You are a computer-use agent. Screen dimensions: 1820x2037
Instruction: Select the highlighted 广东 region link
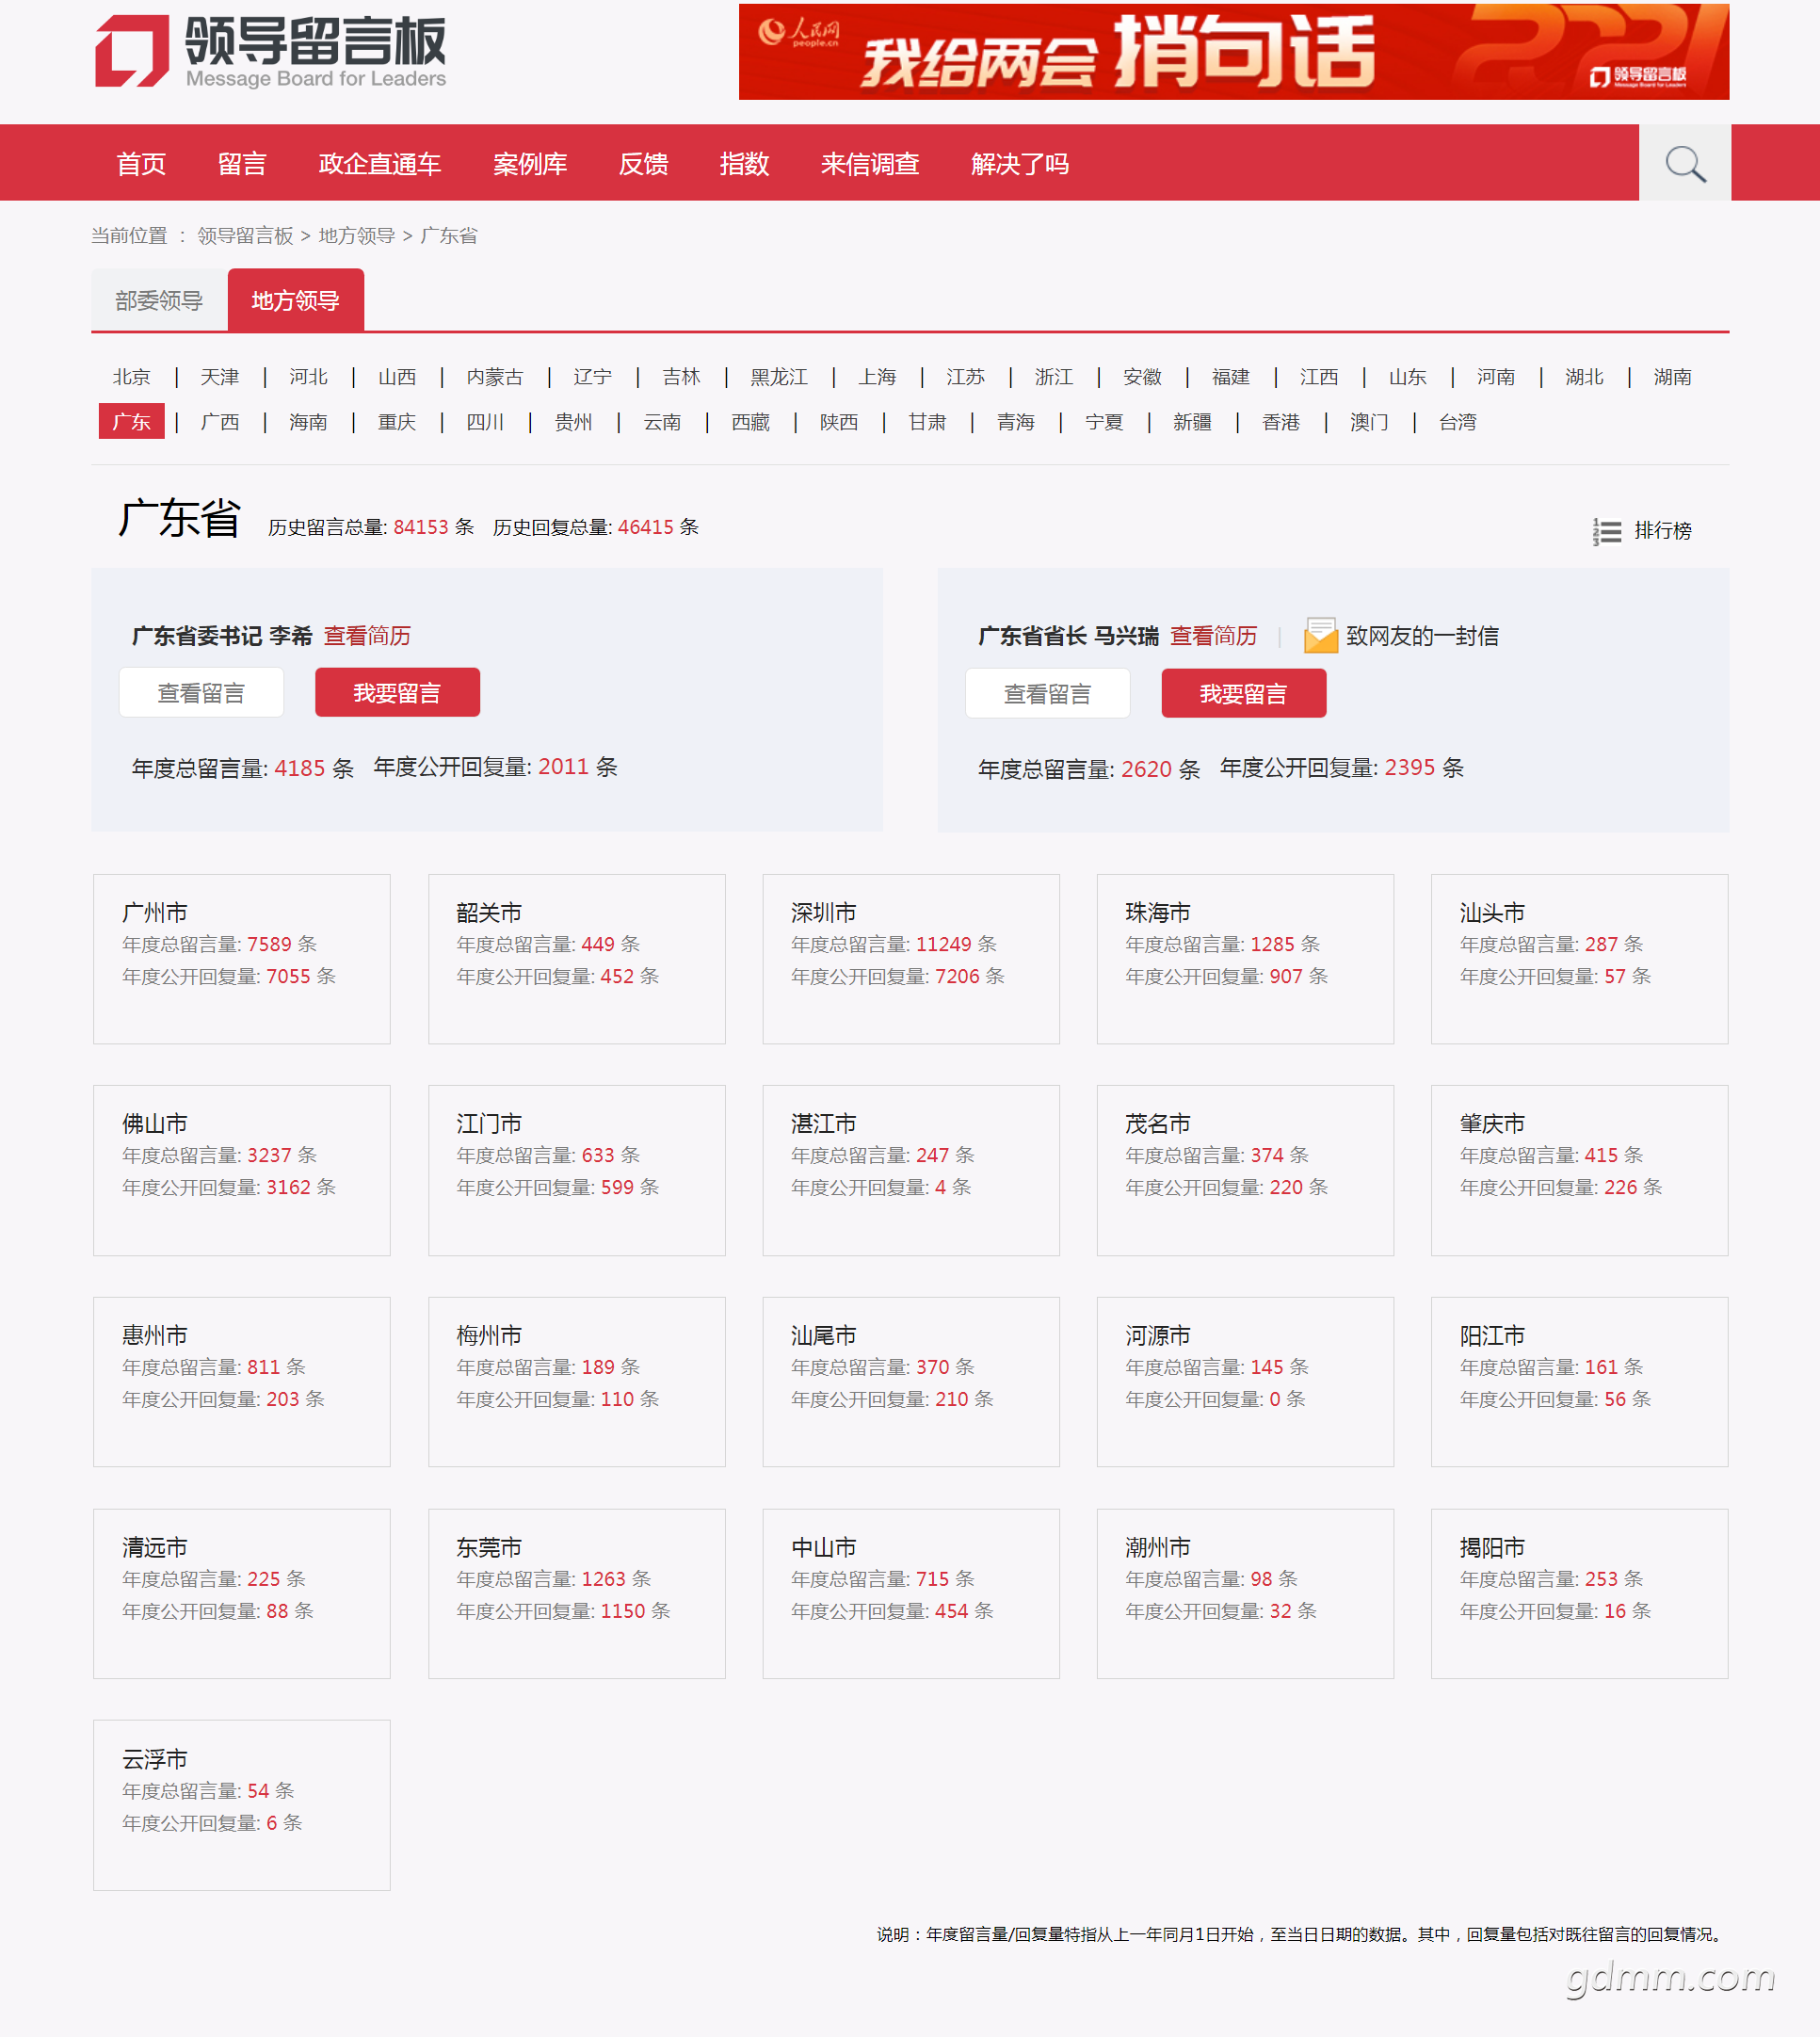click(131, 422)
